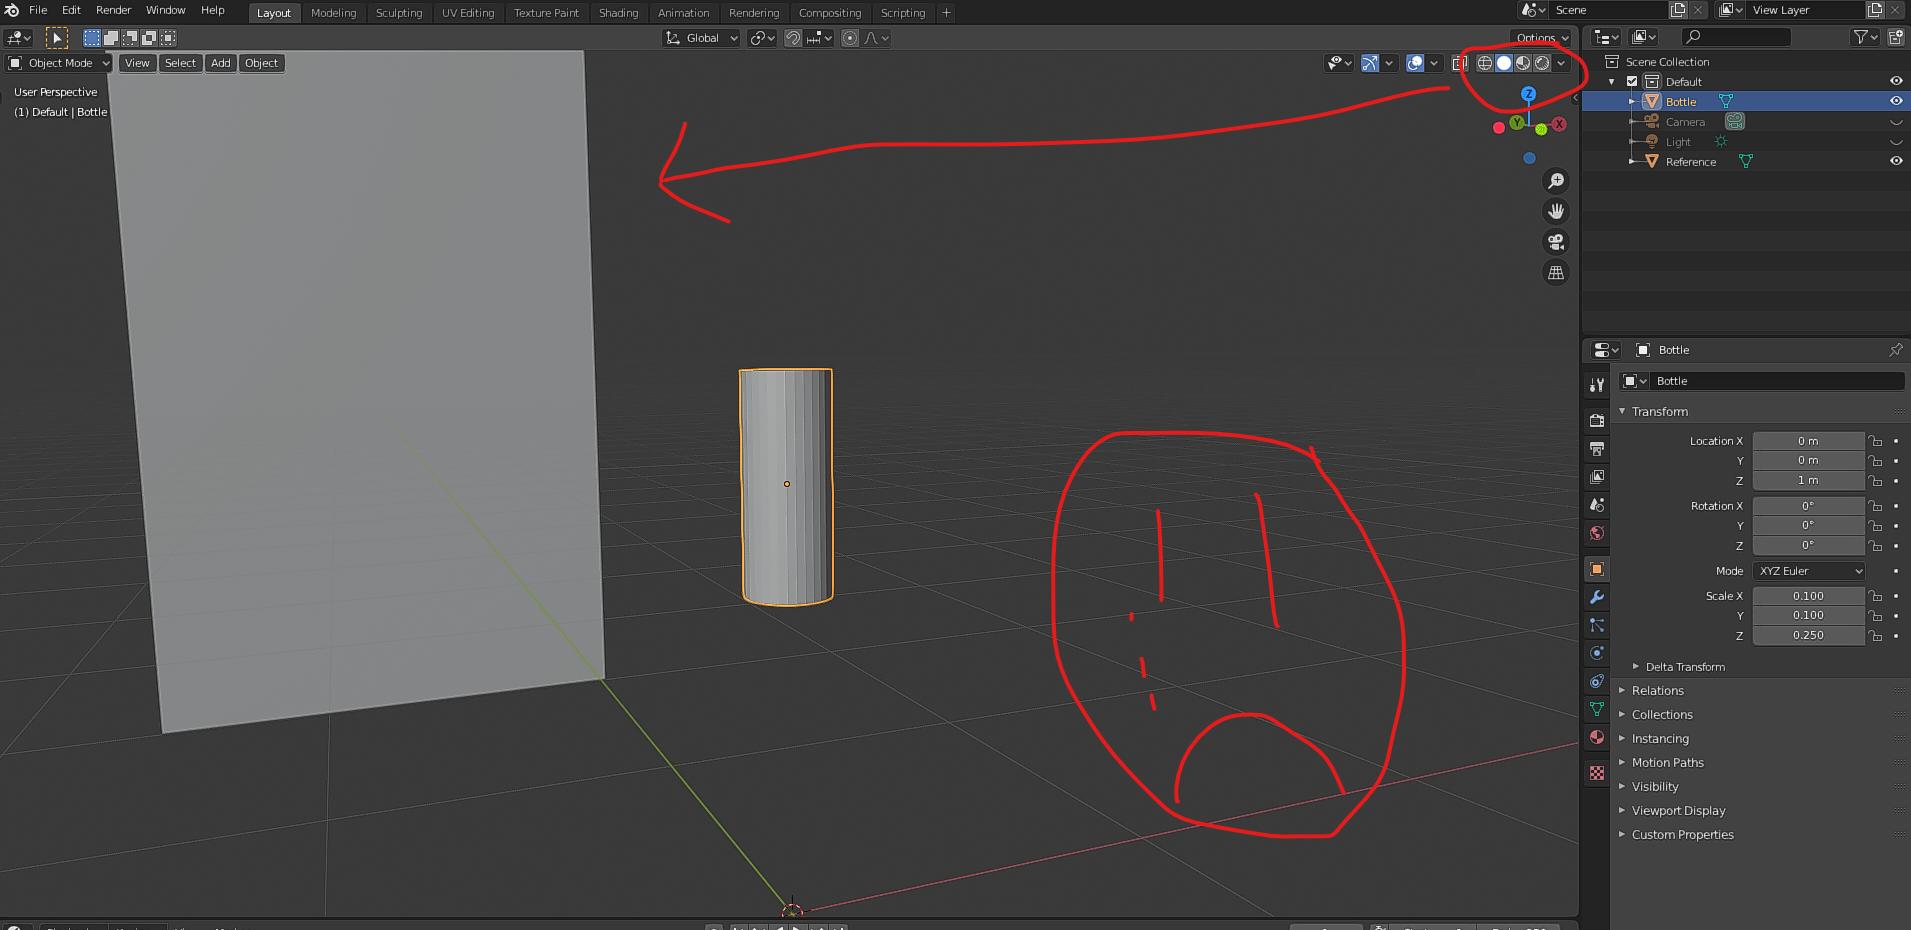Open the Render properties tab
Screen dimensions: 1911x930
click(x=1597, y=421)
